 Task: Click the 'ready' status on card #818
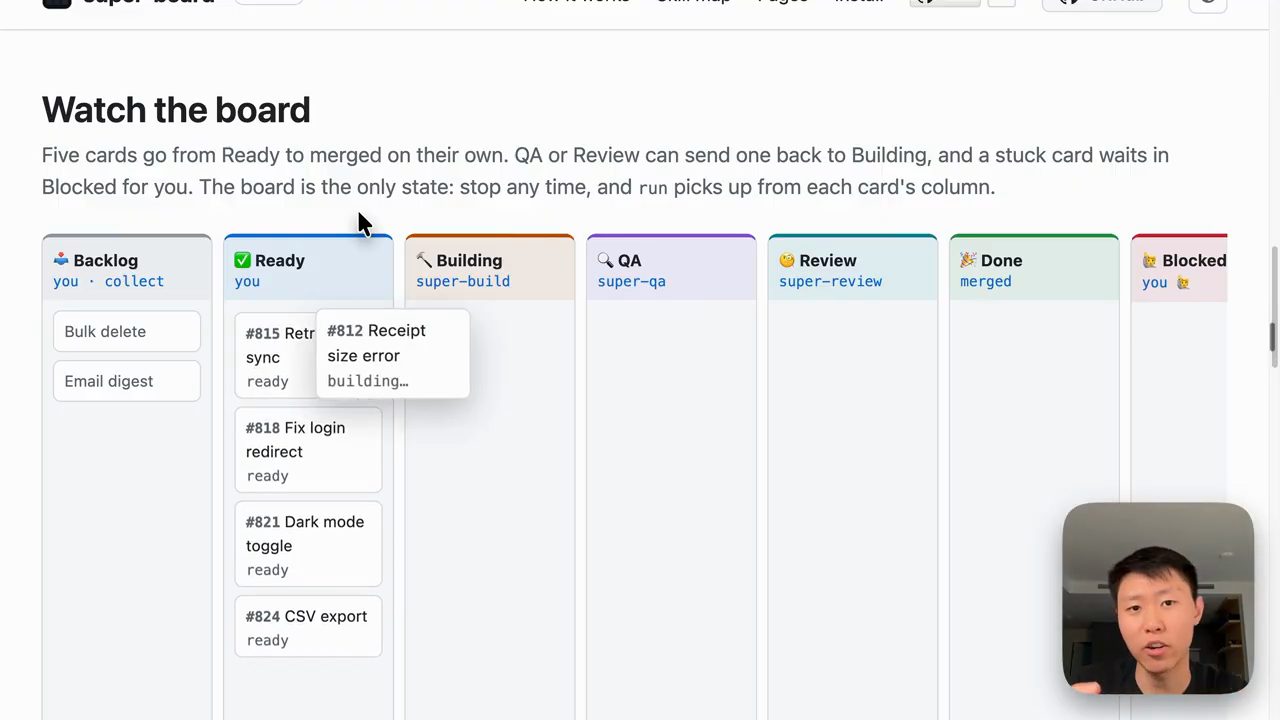[x=267, y=476]
